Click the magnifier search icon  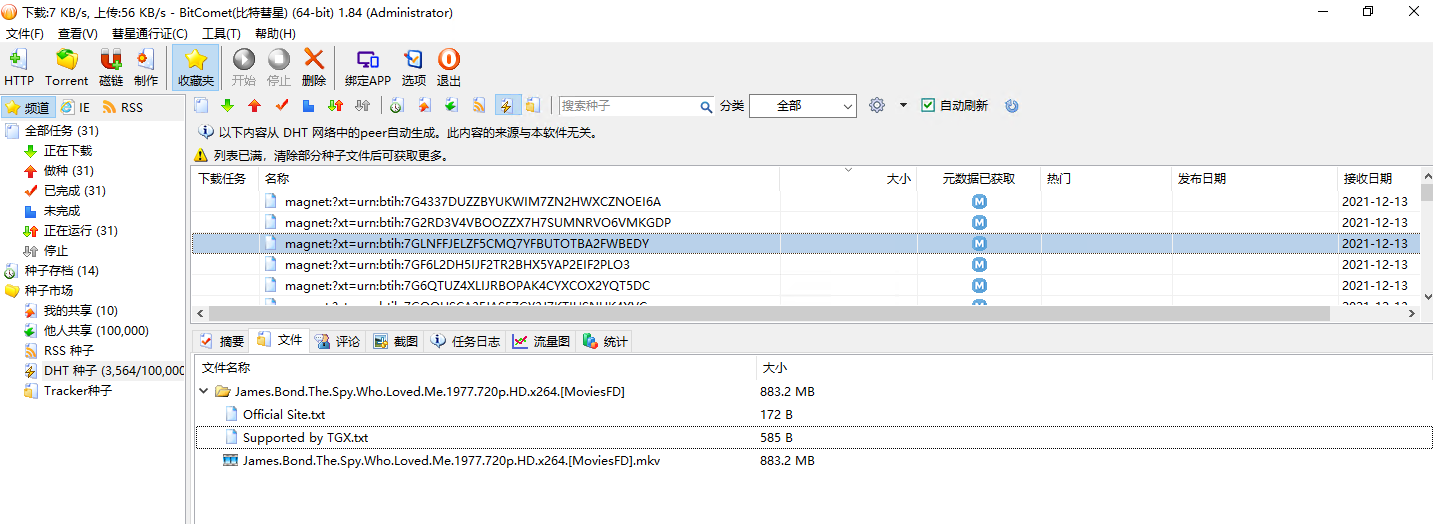(x=705, y=106)
